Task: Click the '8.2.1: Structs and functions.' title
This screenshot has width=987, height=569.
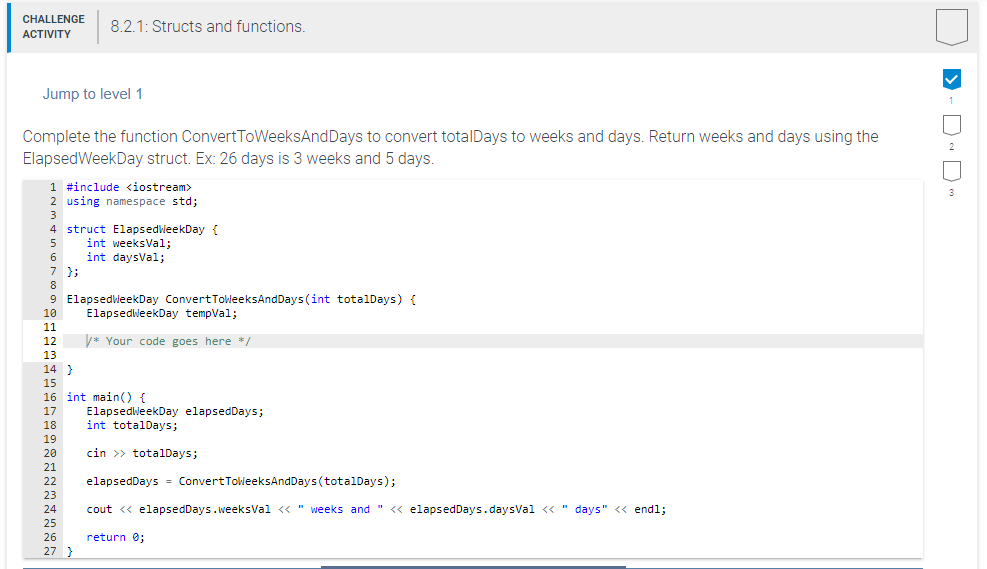Action: [208, 26]
